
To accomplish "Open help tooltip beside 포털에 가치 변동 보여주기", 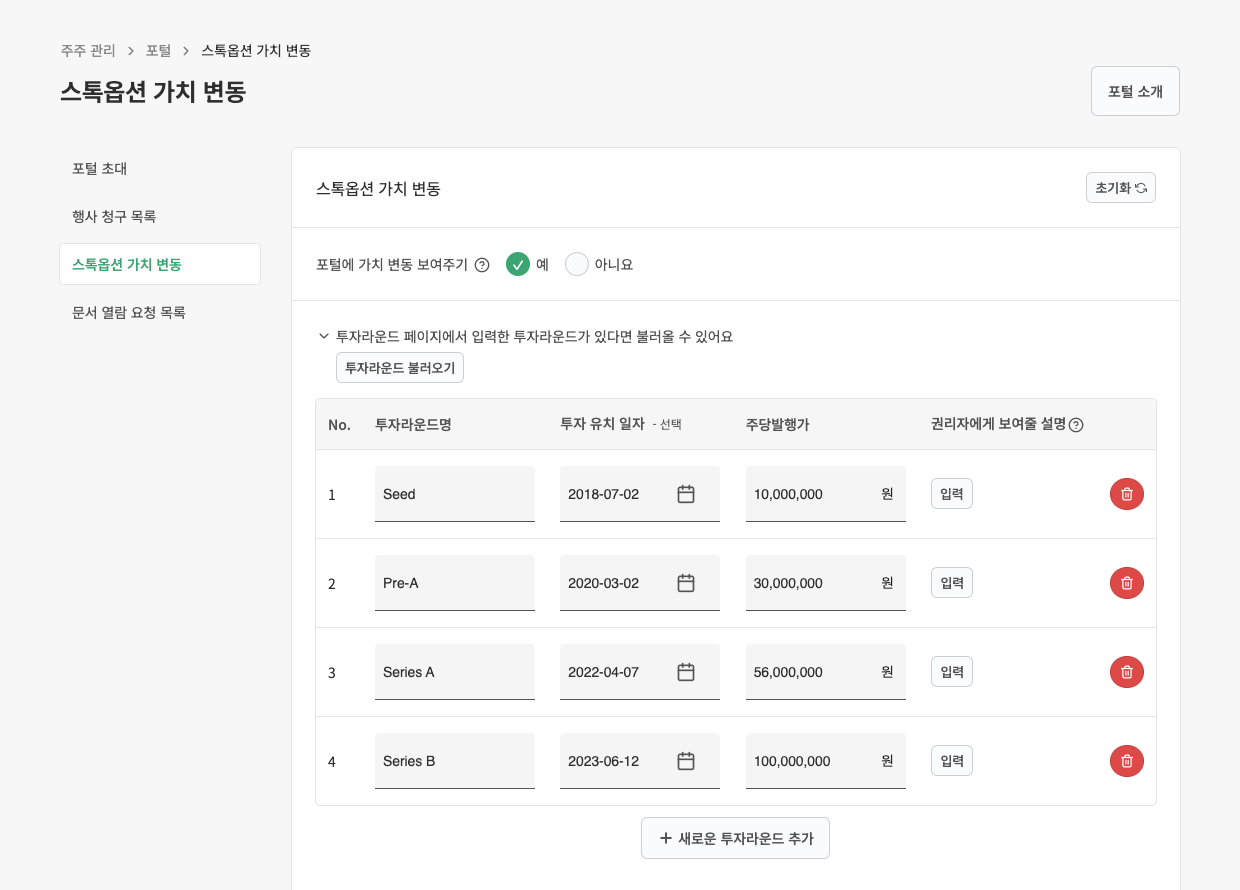I will (x=482, y=264).
